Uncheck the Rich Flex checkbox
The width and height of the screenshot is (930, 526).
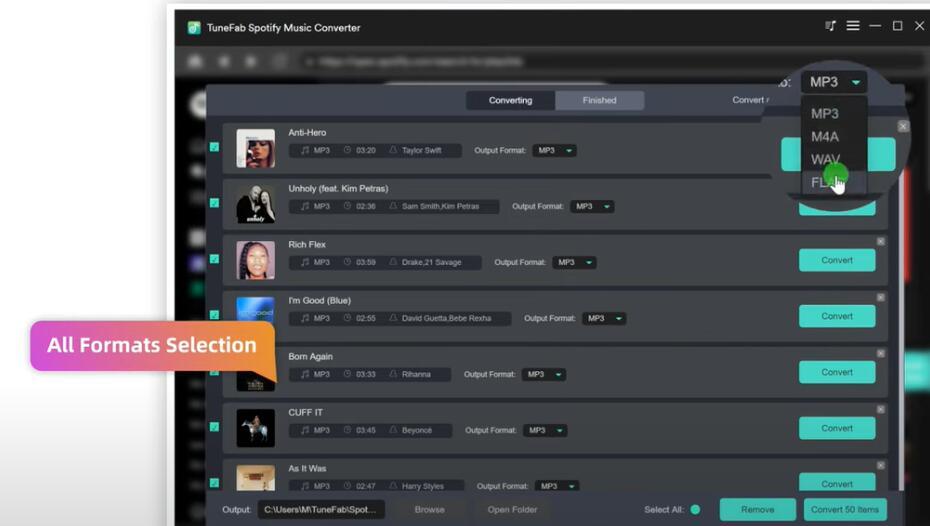215,259
